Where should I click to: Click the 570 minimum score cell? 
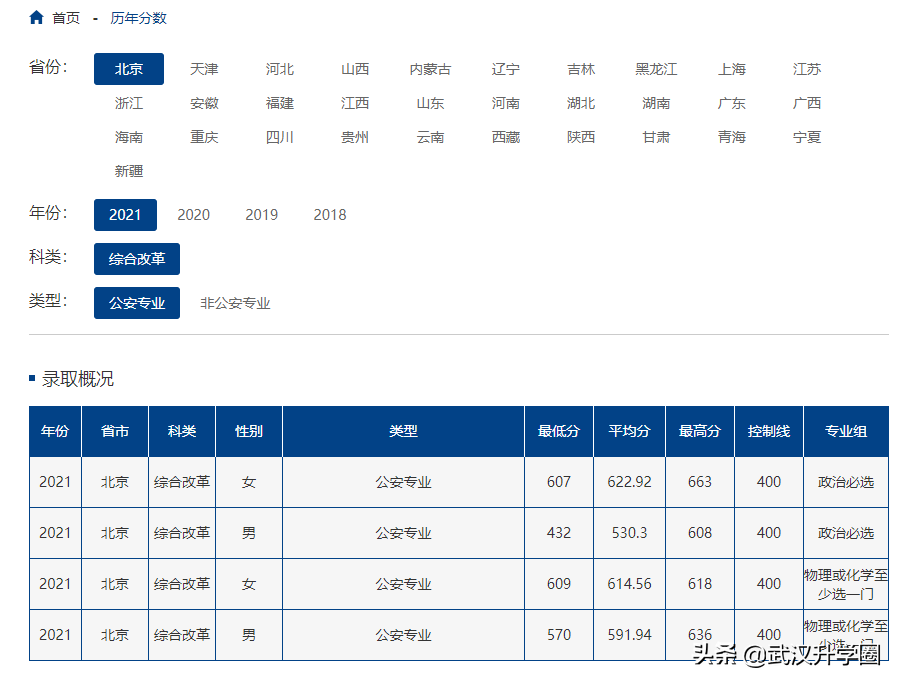tap(559, 635)
